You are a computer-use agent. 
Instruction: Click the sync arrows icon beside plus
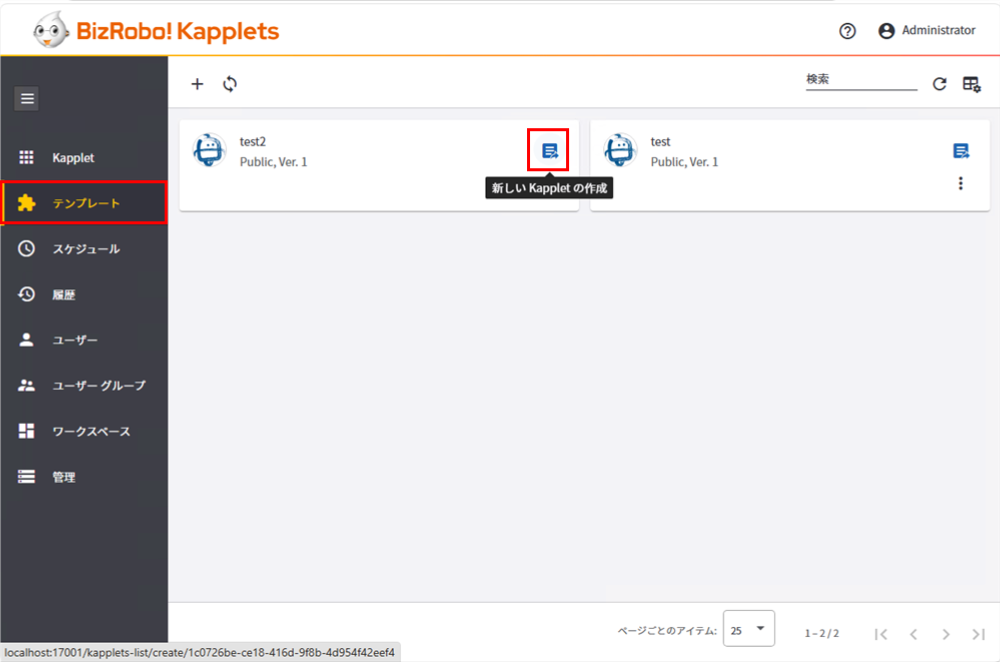pyautogui.click(x=230, y=84)
